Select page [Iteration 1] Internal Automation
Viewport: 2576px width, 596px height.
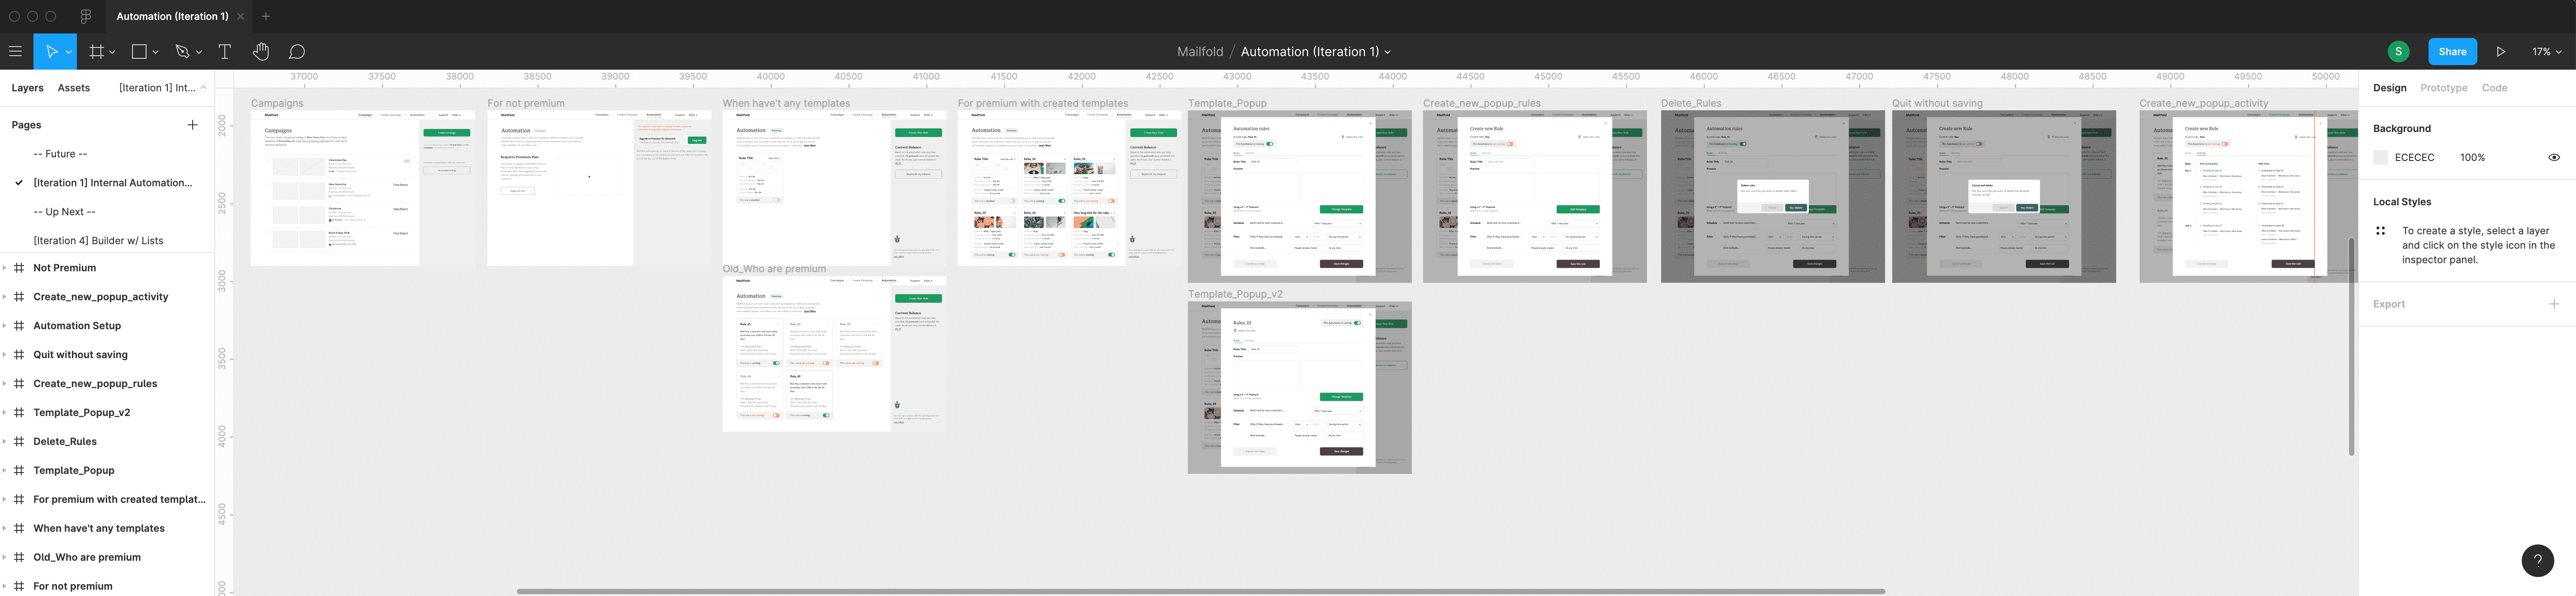pos(113,183)
